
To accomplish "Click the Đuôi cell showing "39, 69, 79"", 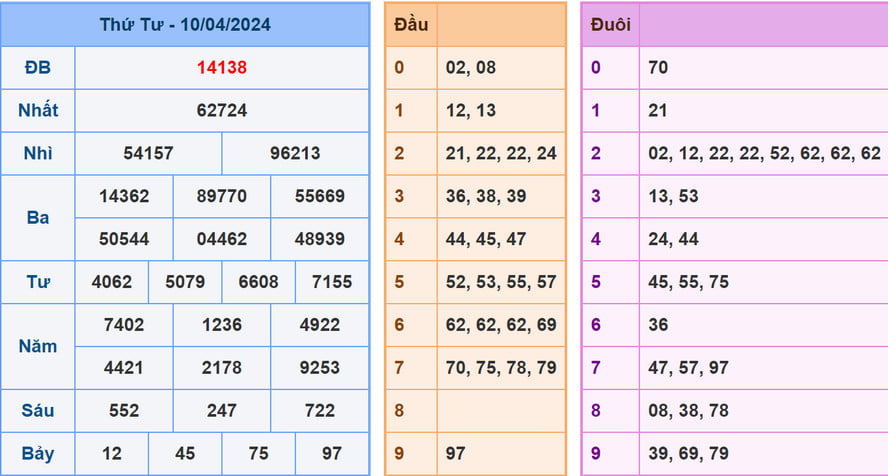I will point(761,454).
